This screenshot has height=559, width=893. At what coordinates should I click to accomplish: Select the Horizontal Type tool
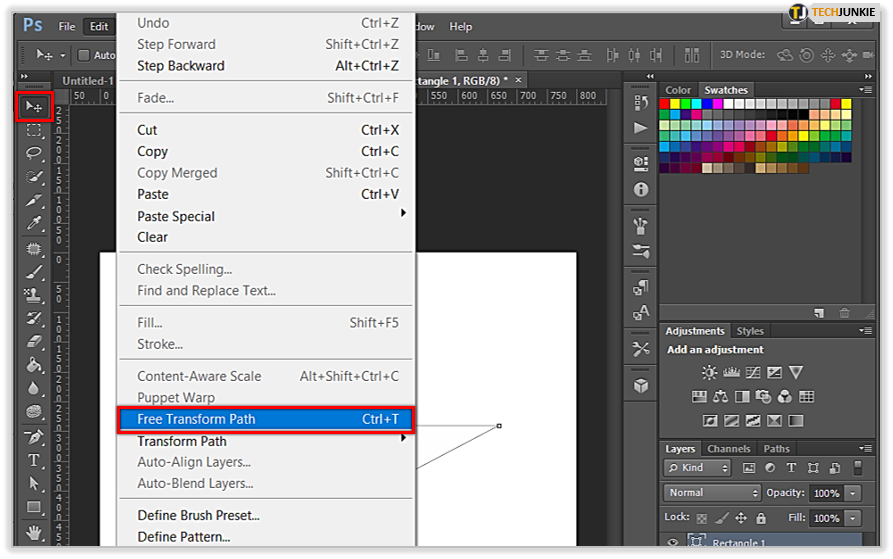(34, 461)
